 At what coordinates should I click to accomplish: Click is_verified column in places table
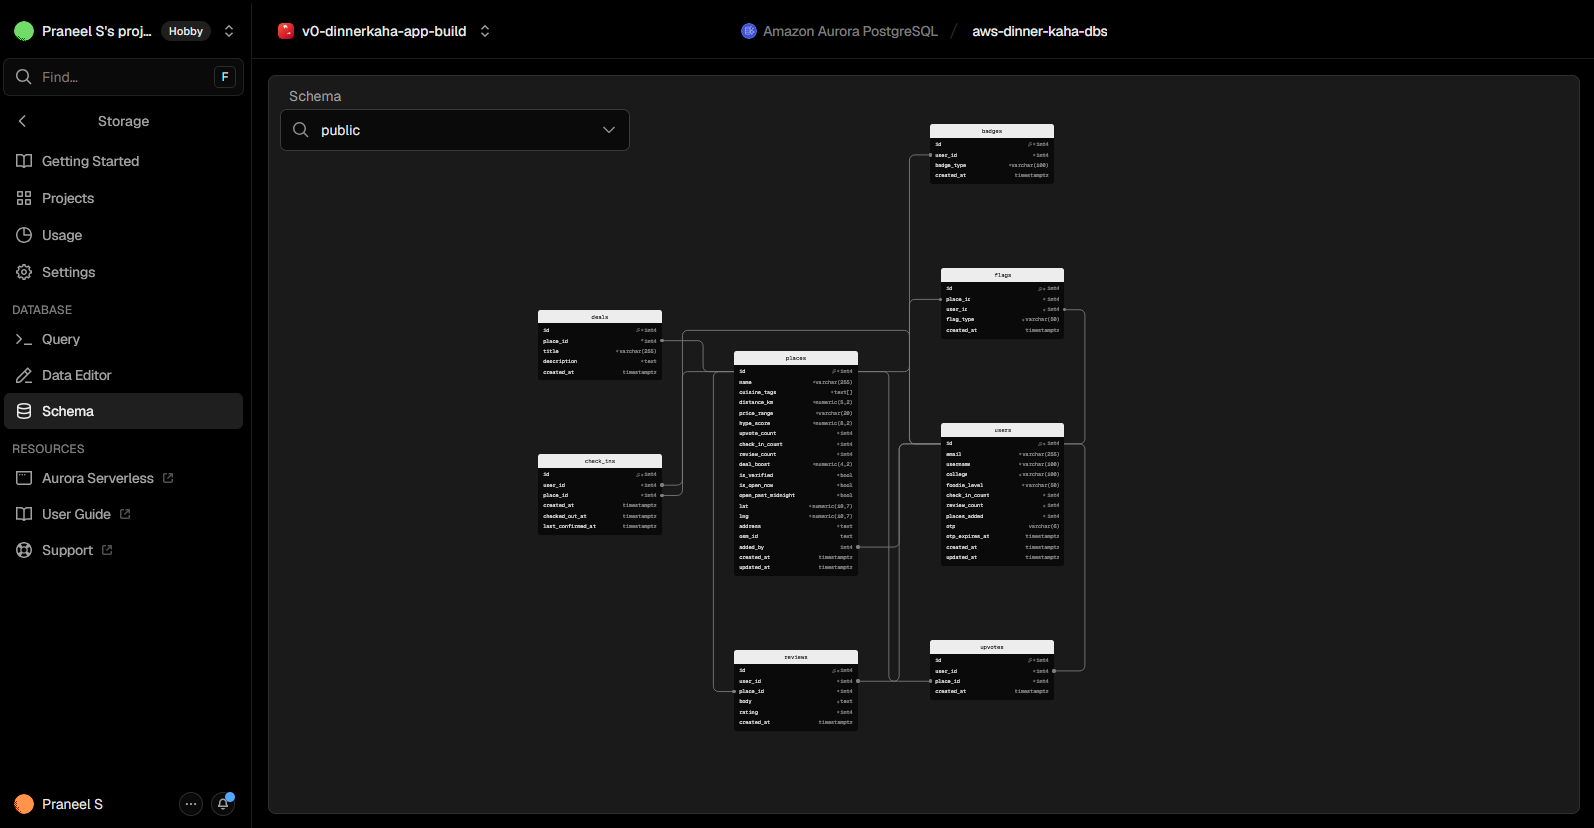796,475
